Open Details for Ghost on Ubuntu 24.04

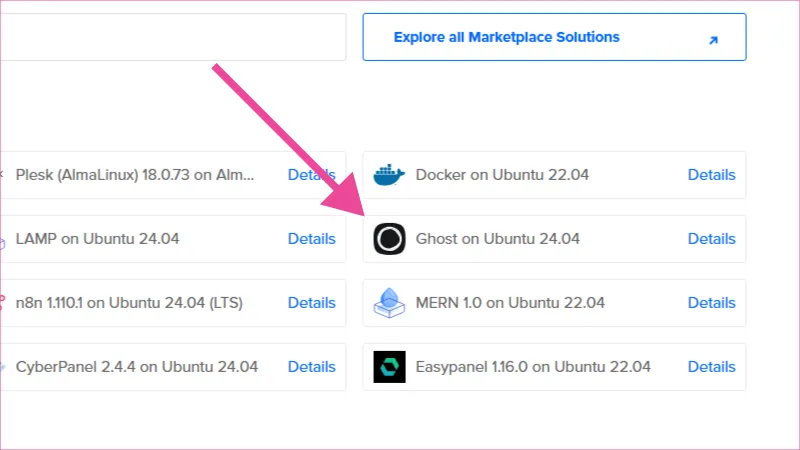[x=711, y=239]
